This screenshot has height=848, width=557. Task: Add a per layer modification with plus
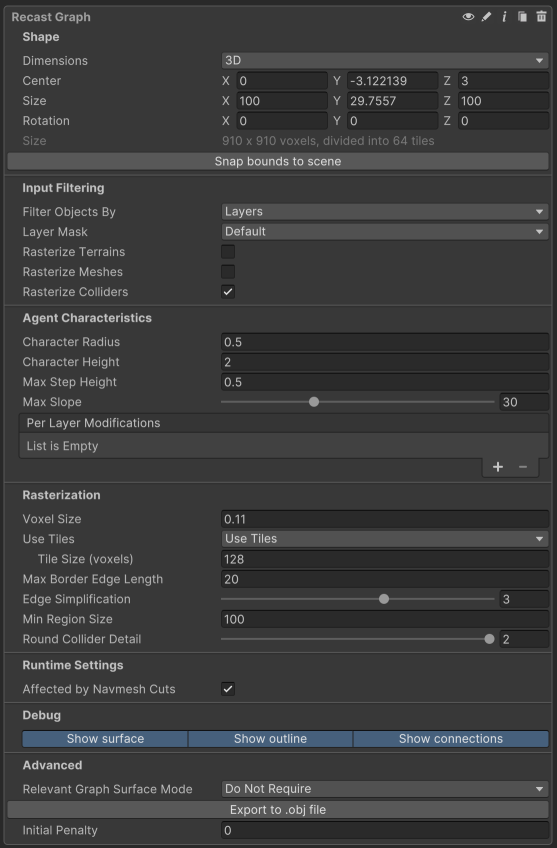pos(498,467)
